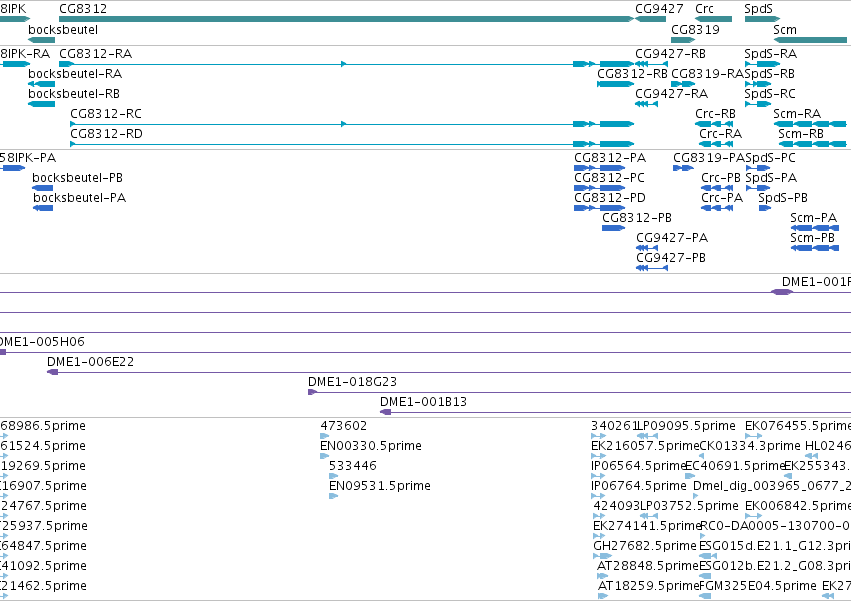
Task: Select the IP06764.5prime EST label
Action: tap(639, 486)
